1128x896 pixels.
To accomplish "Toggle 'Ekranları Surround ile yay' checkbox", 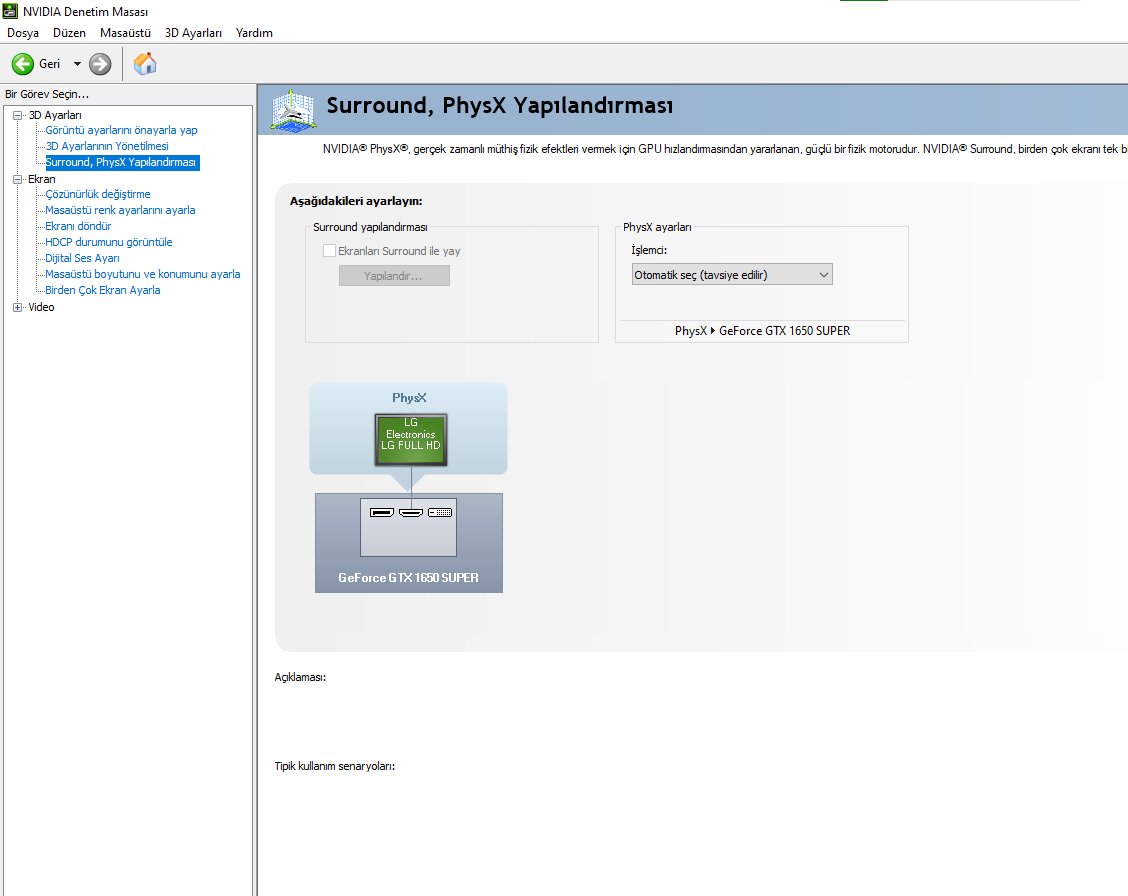I will [329, 250].
